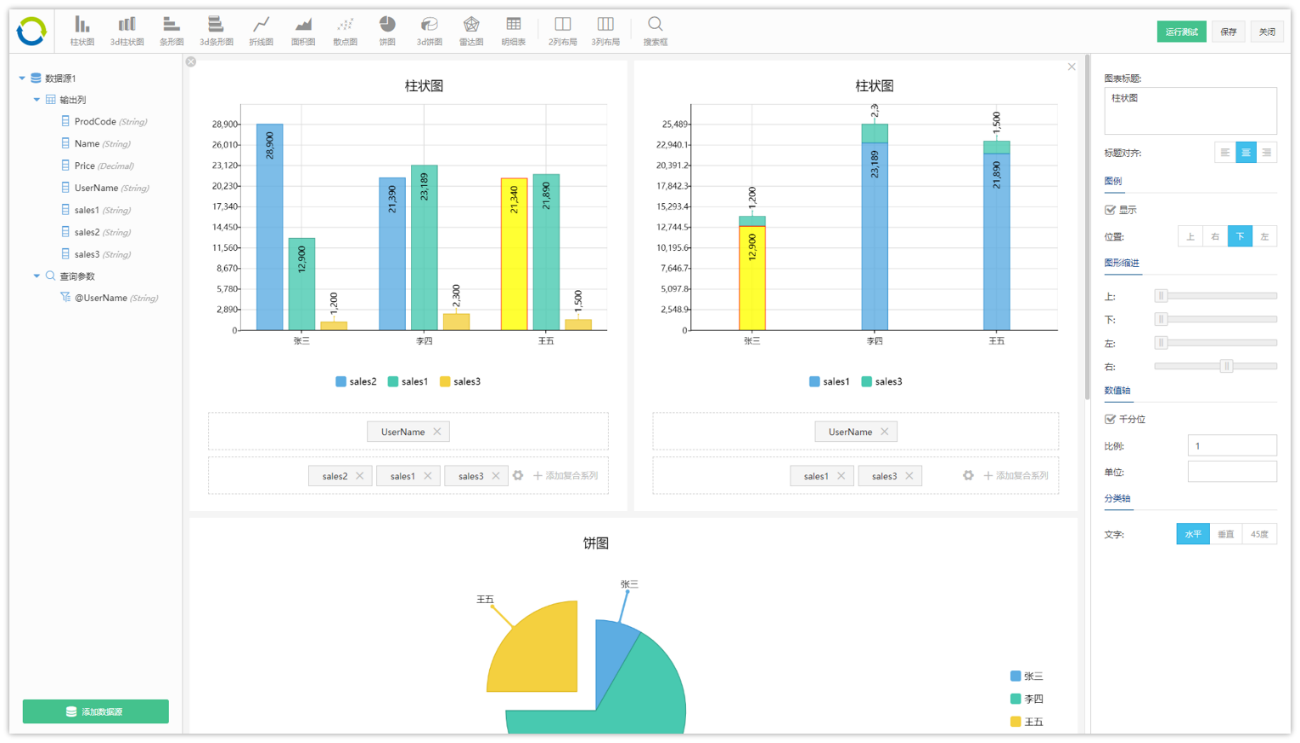Viewport: 1300px width, 743px height.
Task: Click the 面积图 area chart icon
Action: point(303,30)
